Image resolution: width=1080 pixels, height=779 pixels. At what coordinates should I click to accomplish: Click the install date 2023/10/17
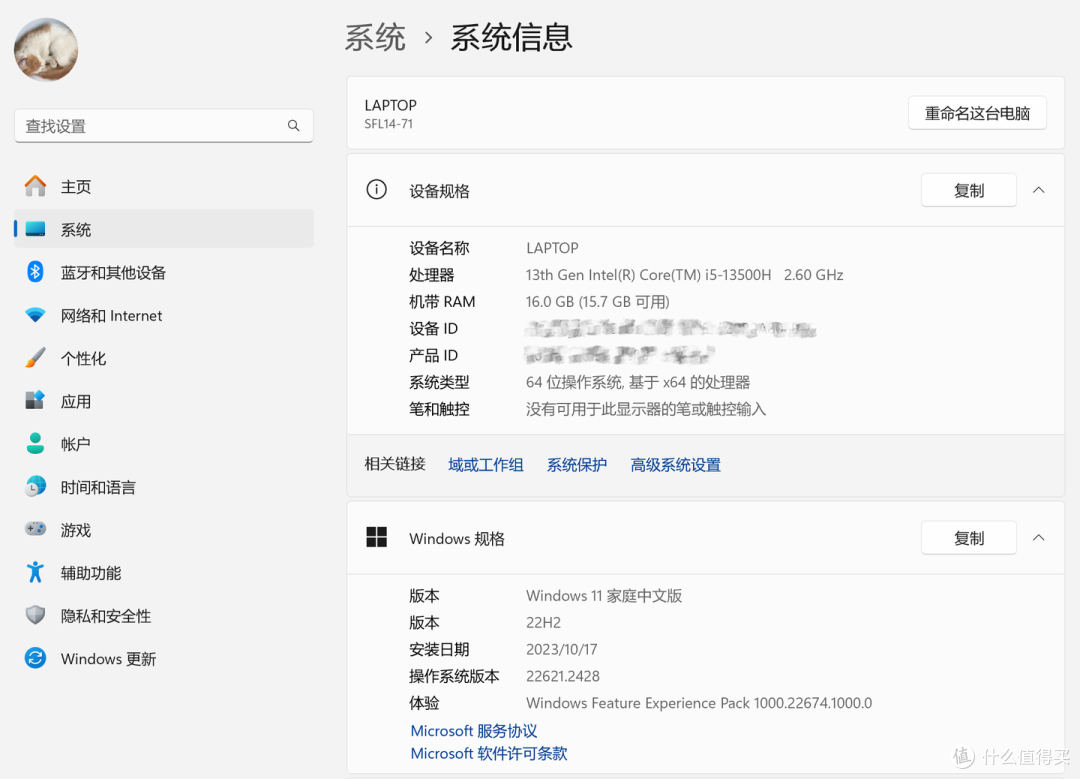click(x=561, y=650)
